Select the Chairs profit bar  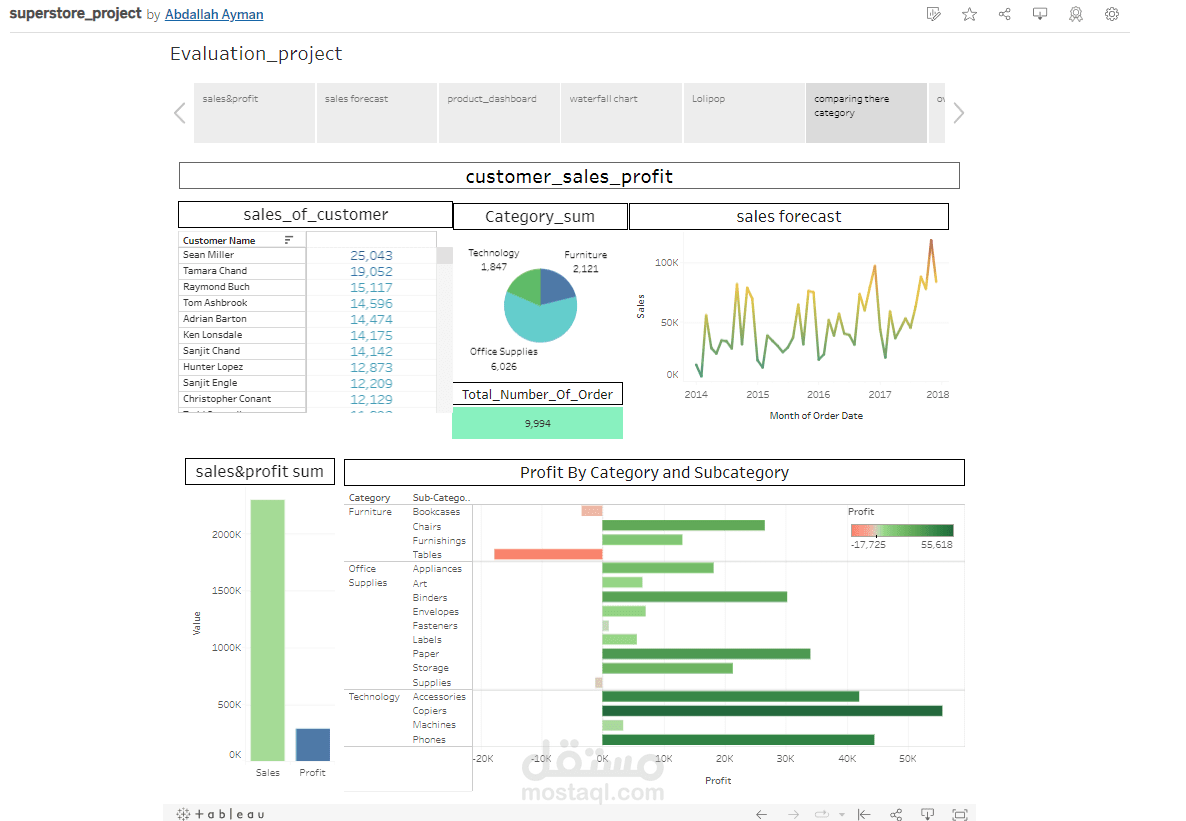(684, 525)
